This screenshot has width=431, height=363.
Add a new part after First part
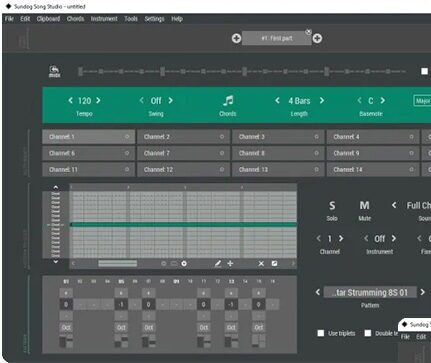coord(317,38)
